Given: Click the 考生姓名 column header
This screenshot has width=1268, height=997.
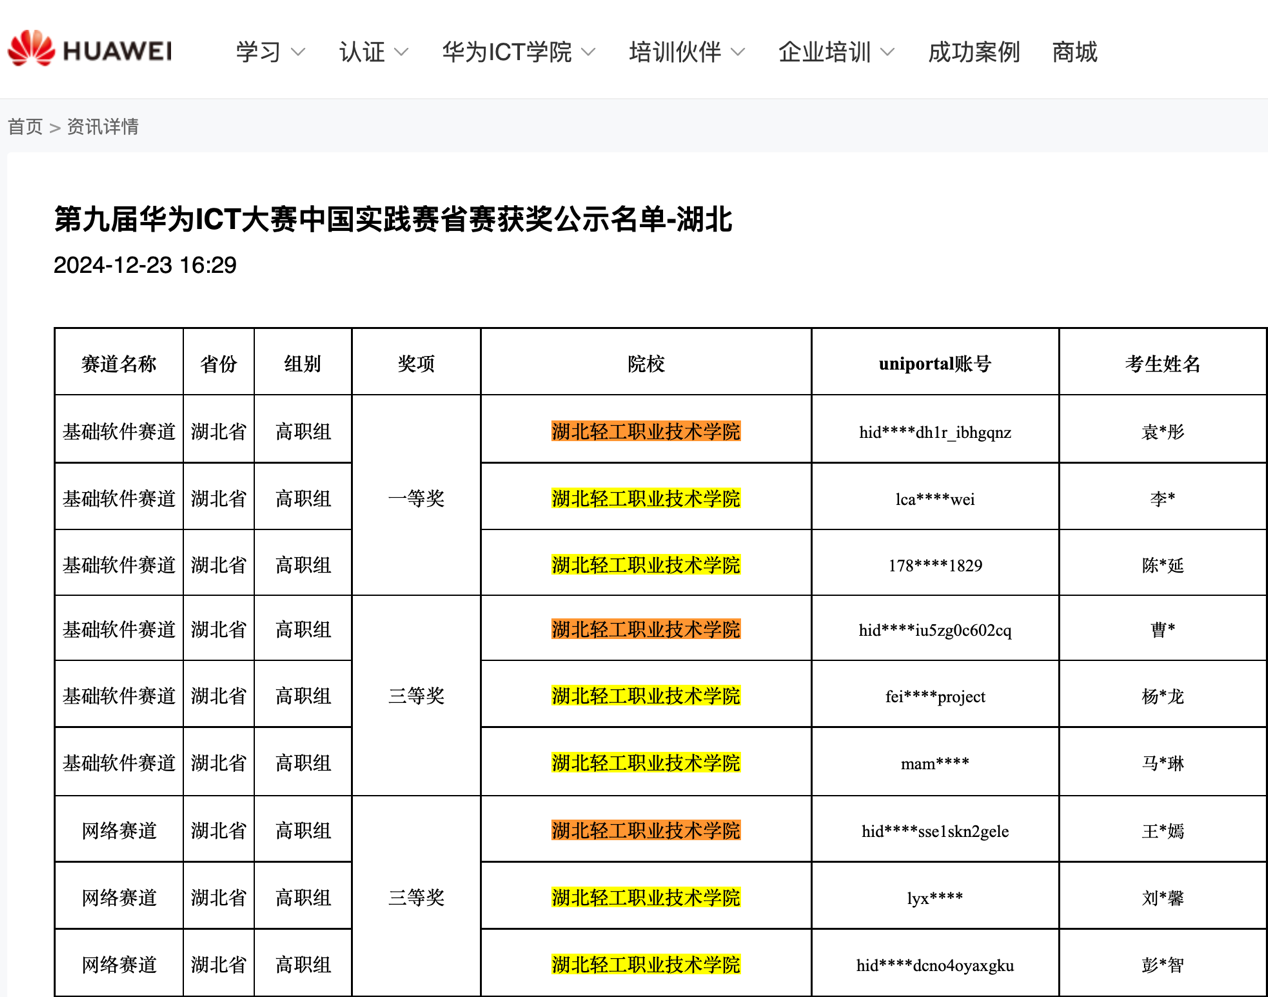Looking at the screenshot, I should (x=1162, y=364).
